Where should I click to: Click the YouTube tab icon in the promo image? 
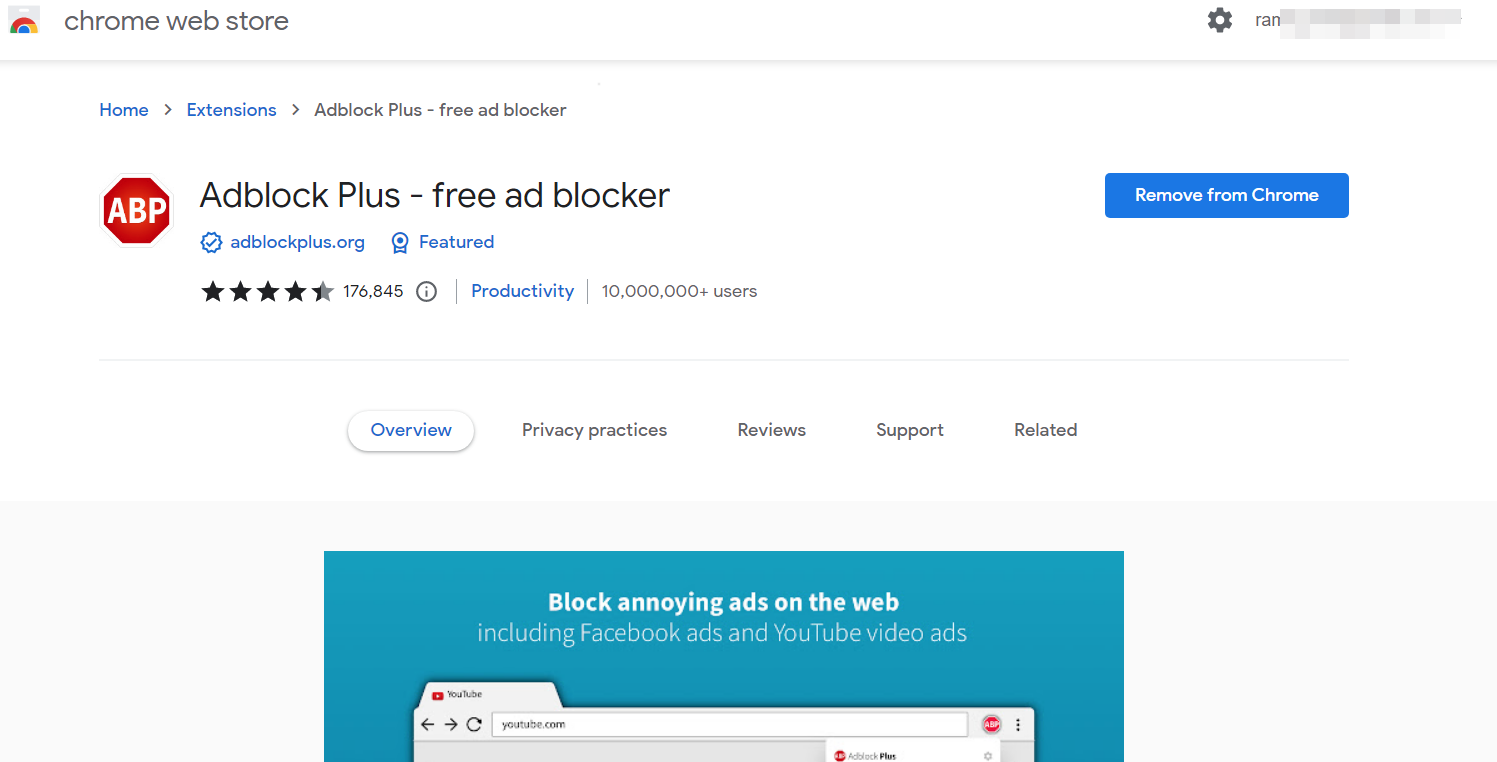click(x=436, y=694)
